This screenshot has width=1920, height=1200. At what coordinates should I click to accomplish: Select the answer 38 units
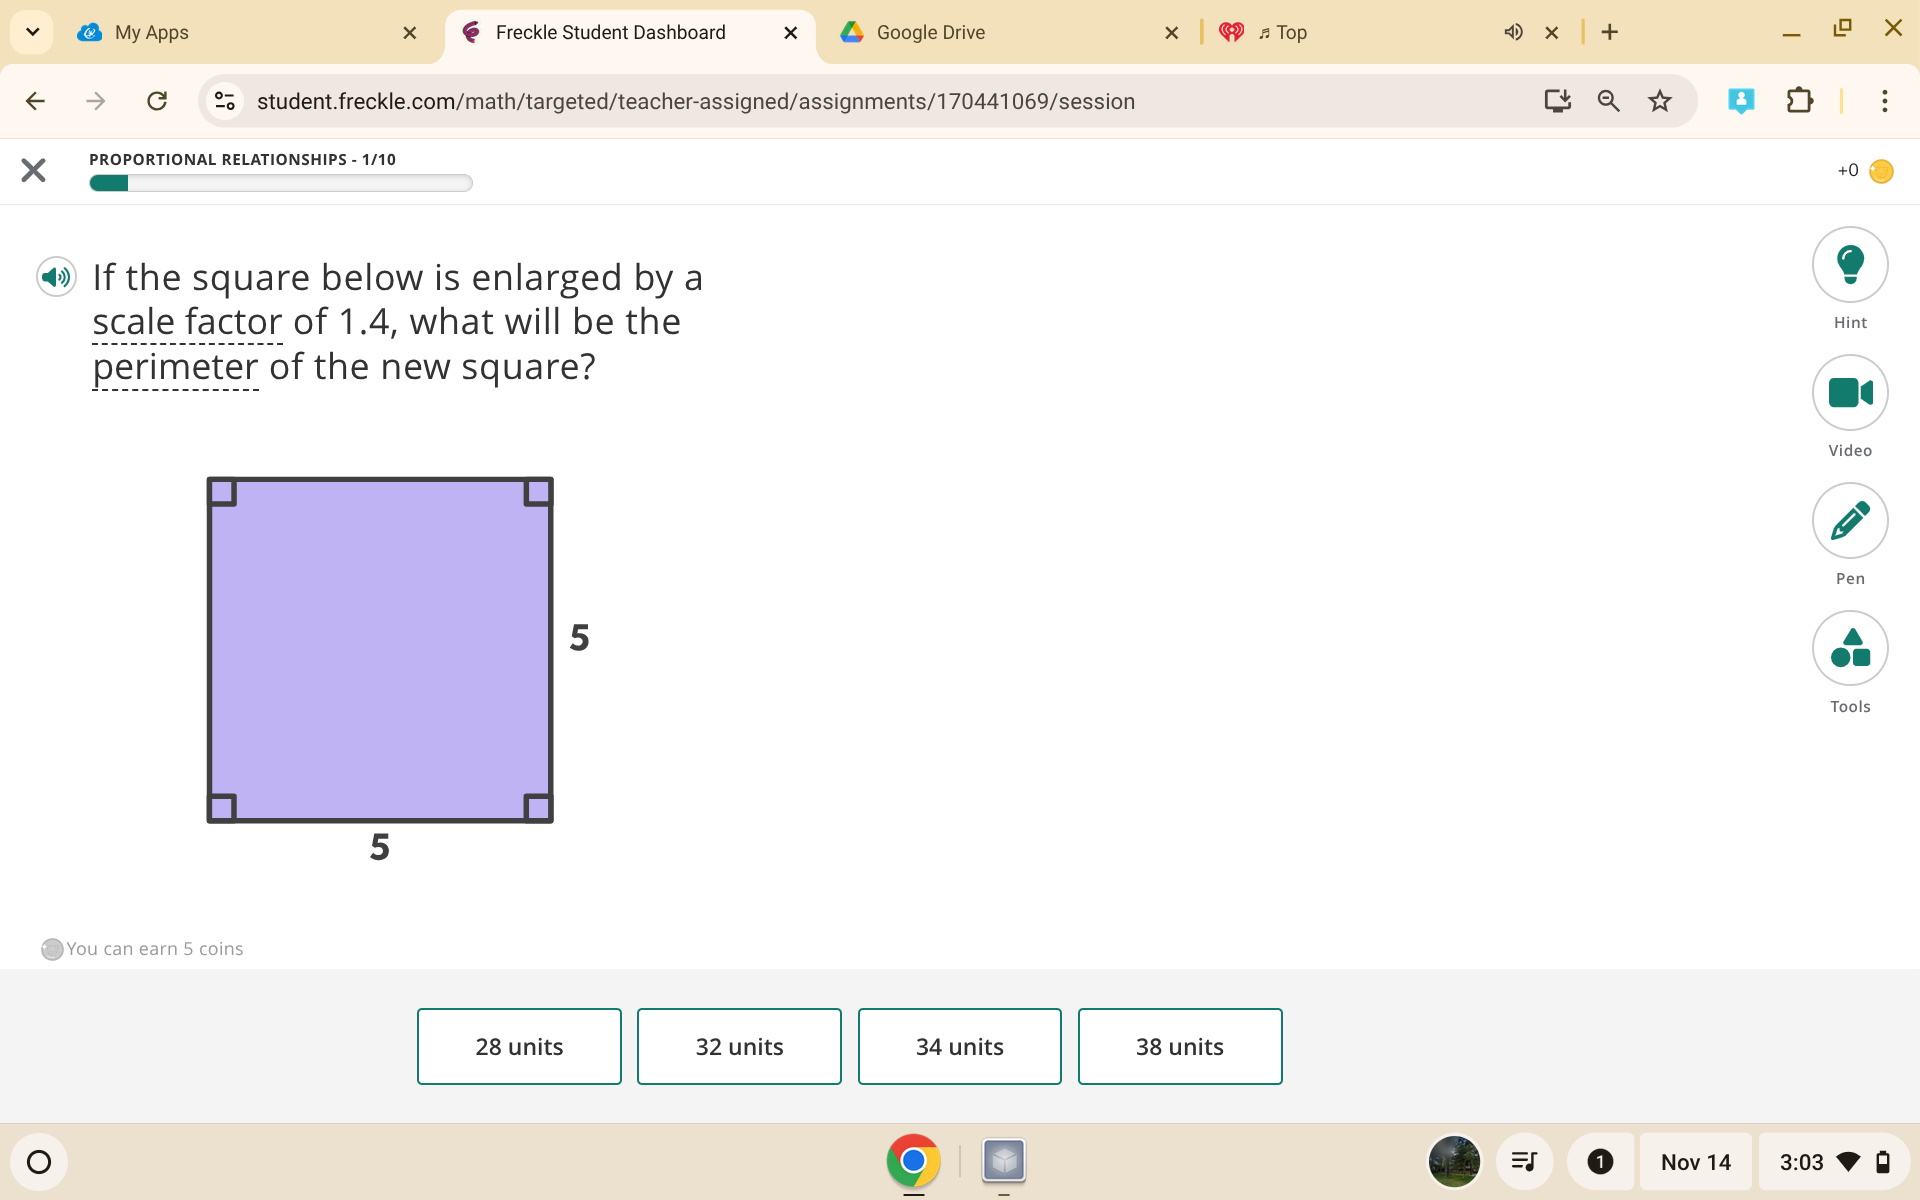[1180, 1046]
